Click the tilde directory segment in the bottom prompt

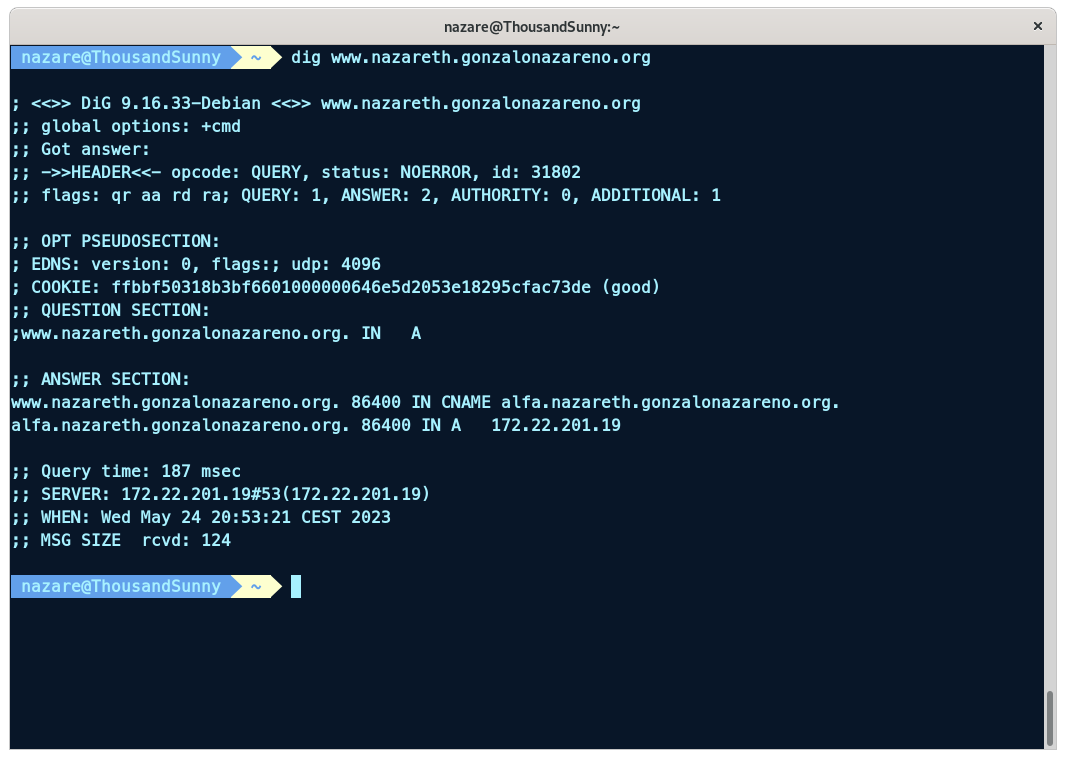(256, 587)
